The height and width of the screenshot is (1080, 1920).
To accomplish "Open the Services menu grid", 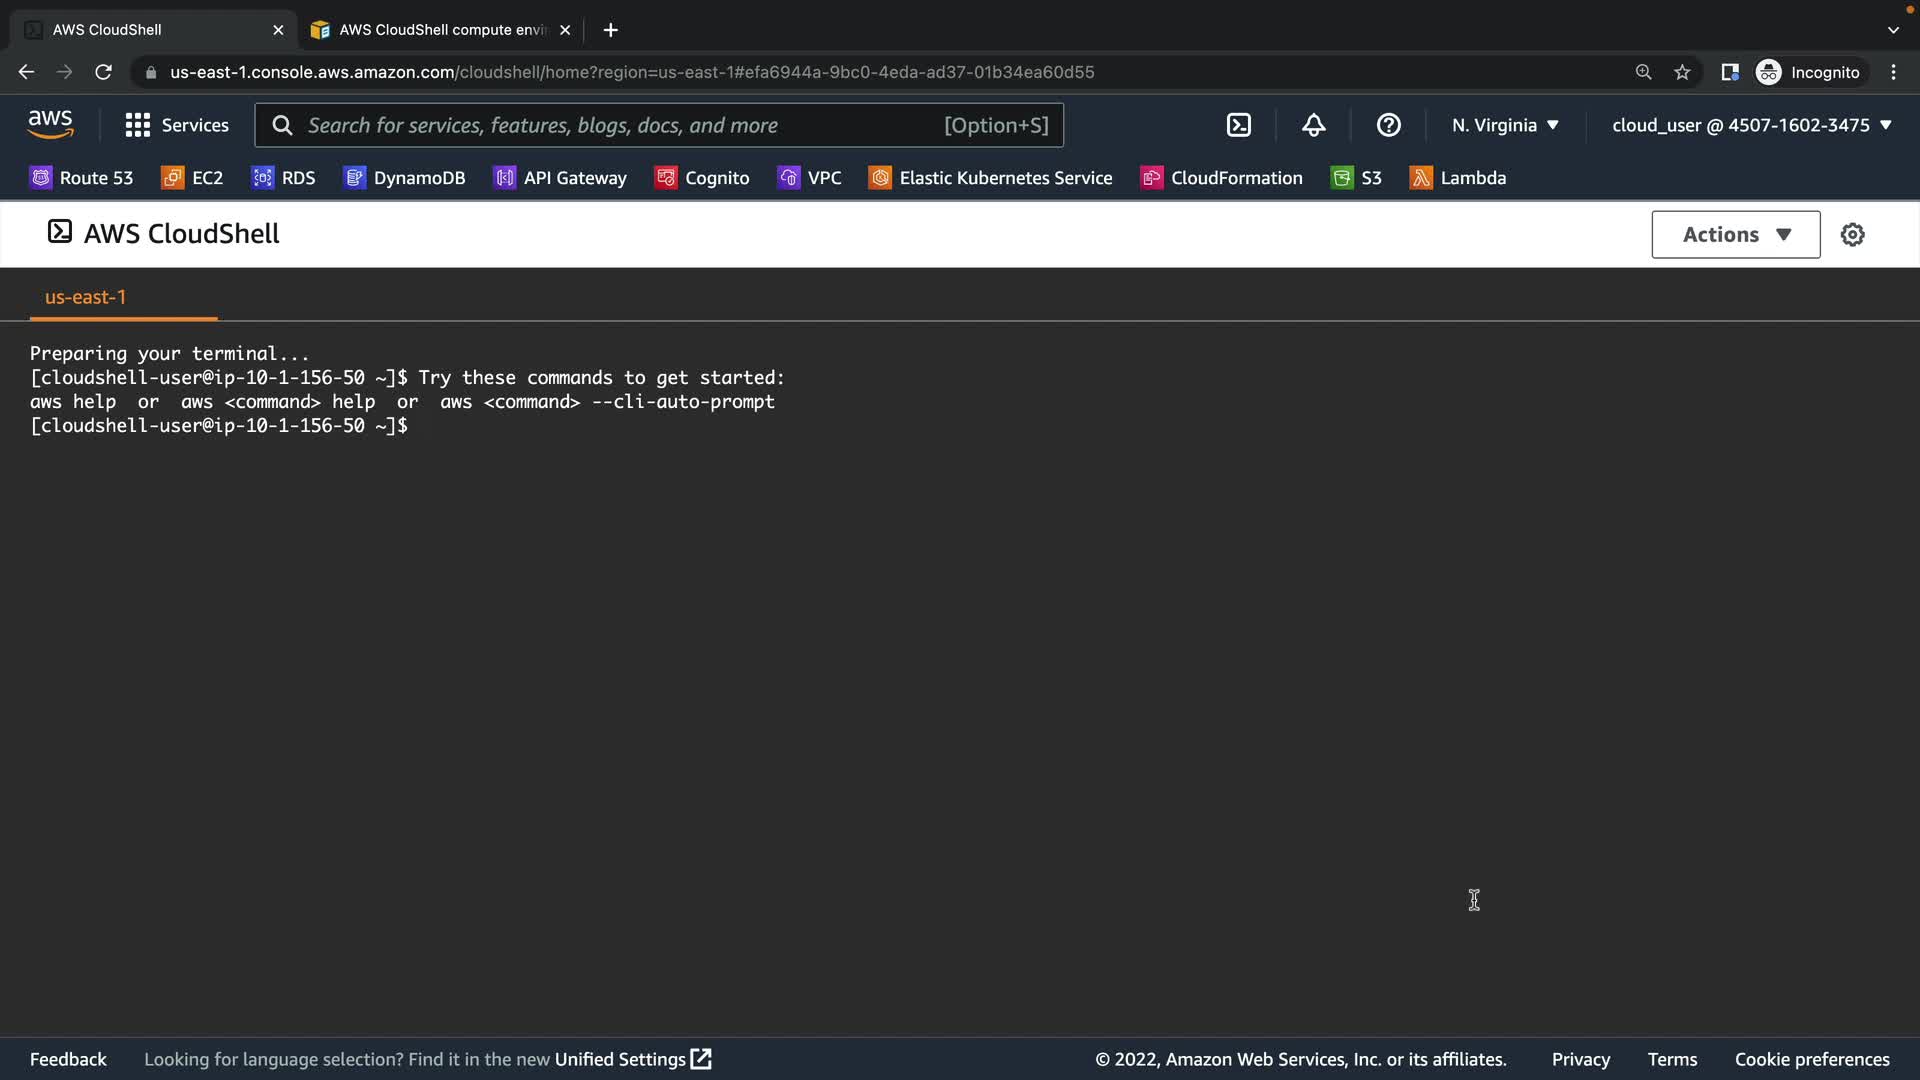I will (x=176, y=125).
